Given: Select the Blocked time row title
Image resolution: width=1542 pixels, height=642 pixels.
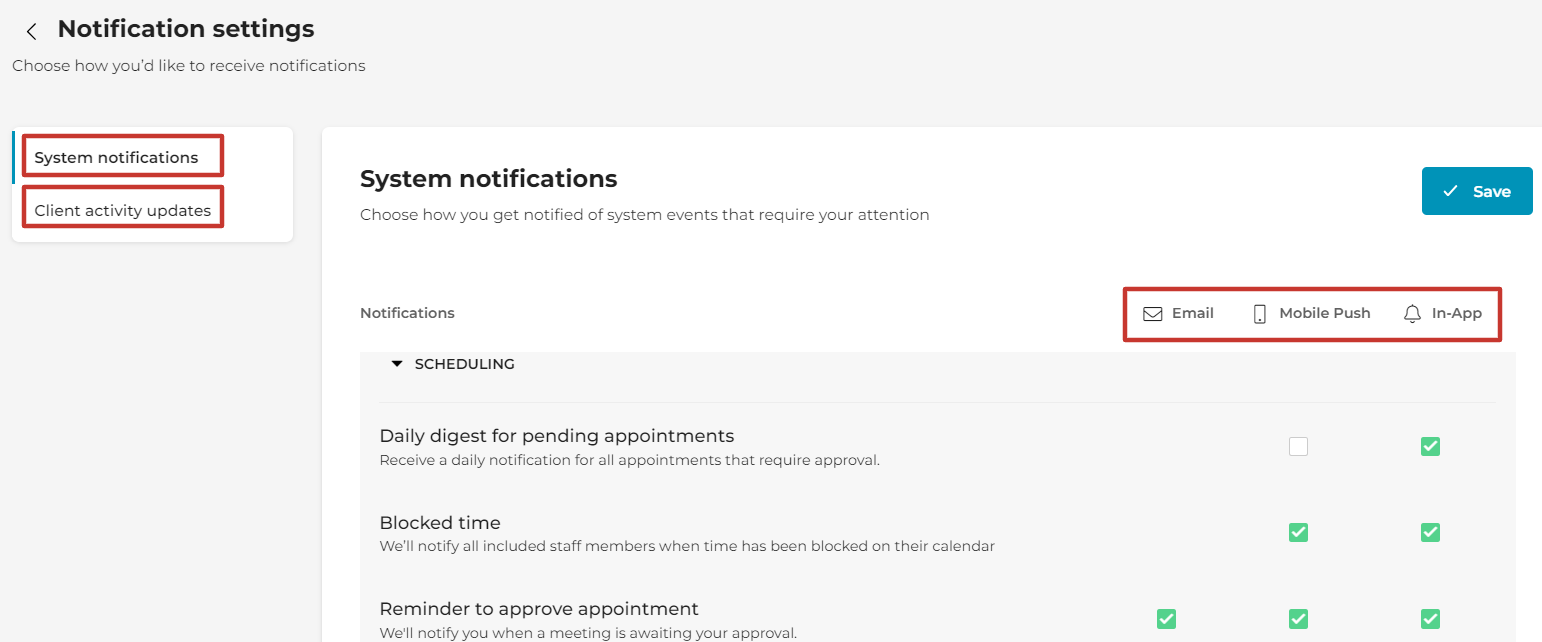Looking at the screenshot, I should [x=440, y=522].
